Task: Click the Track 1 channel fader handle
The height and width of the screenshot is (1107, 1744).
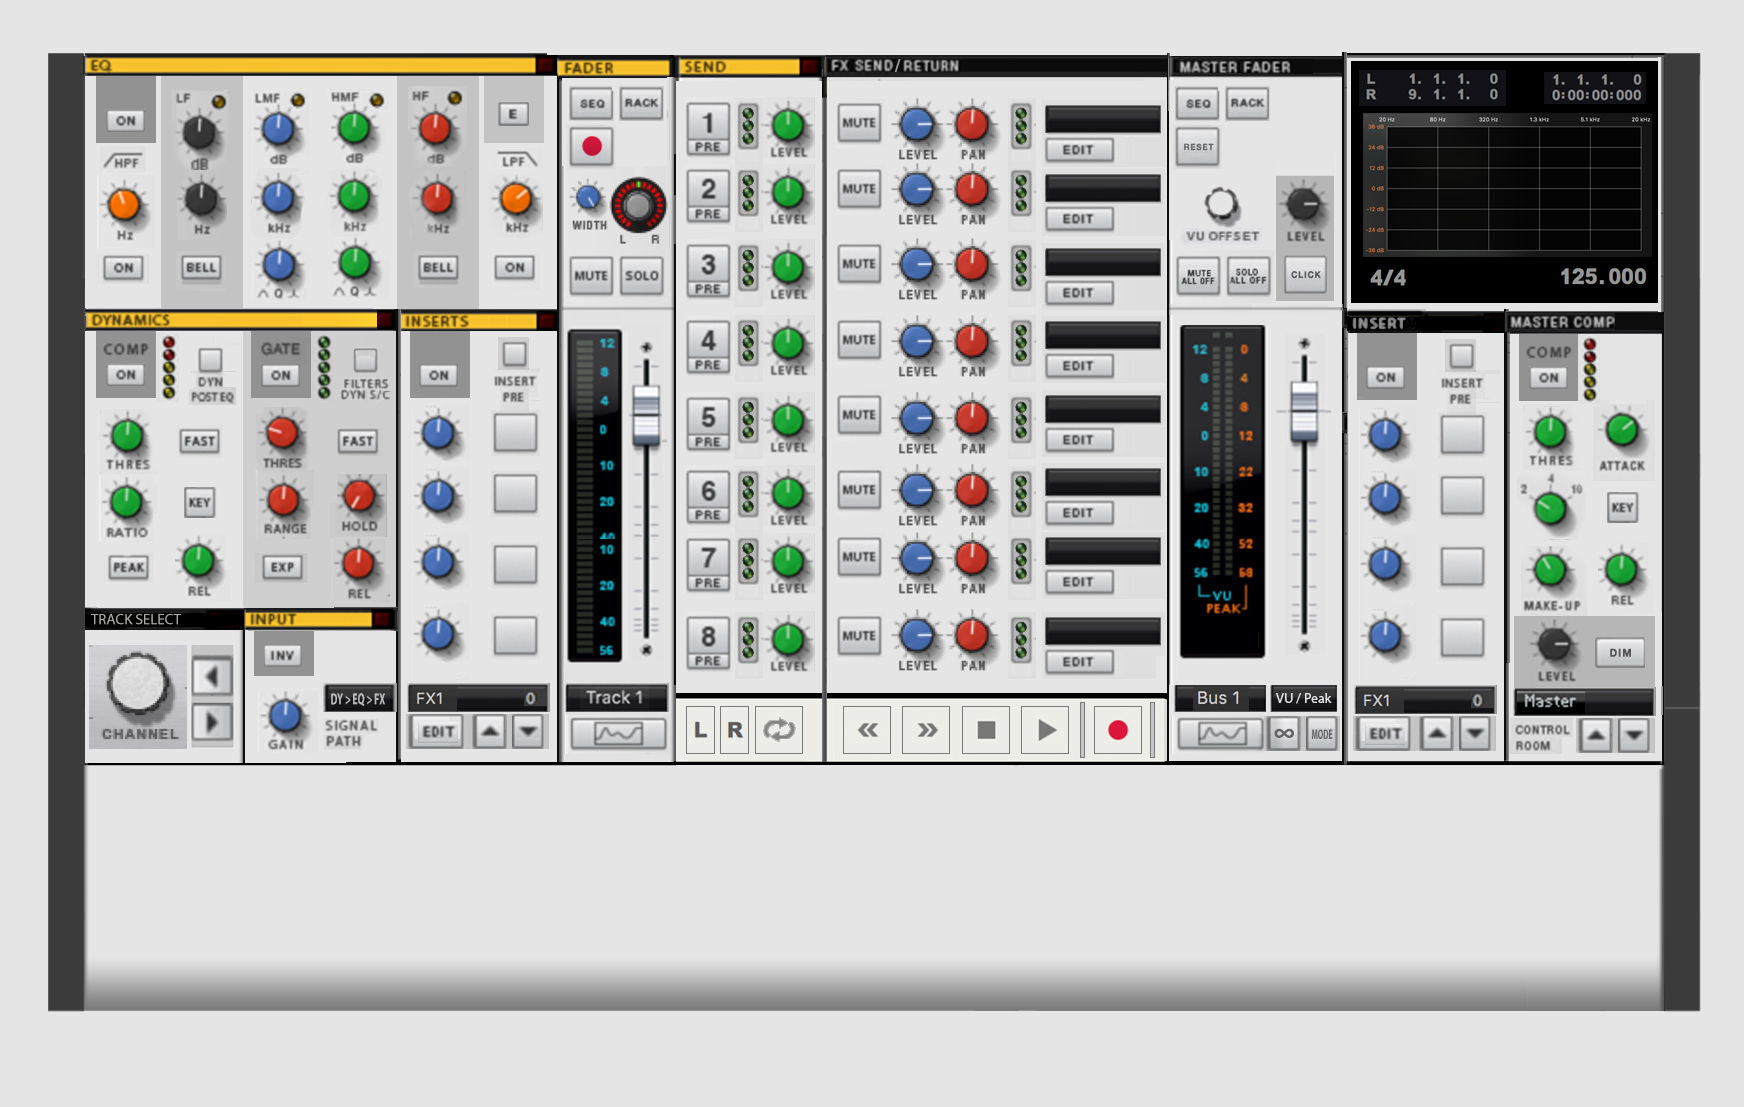Action: [647, 415]
